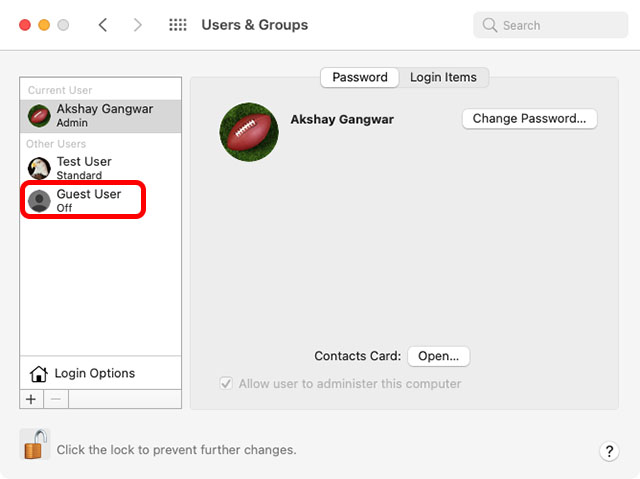
Task: Show all preferences grid icon
Action: 178,25
